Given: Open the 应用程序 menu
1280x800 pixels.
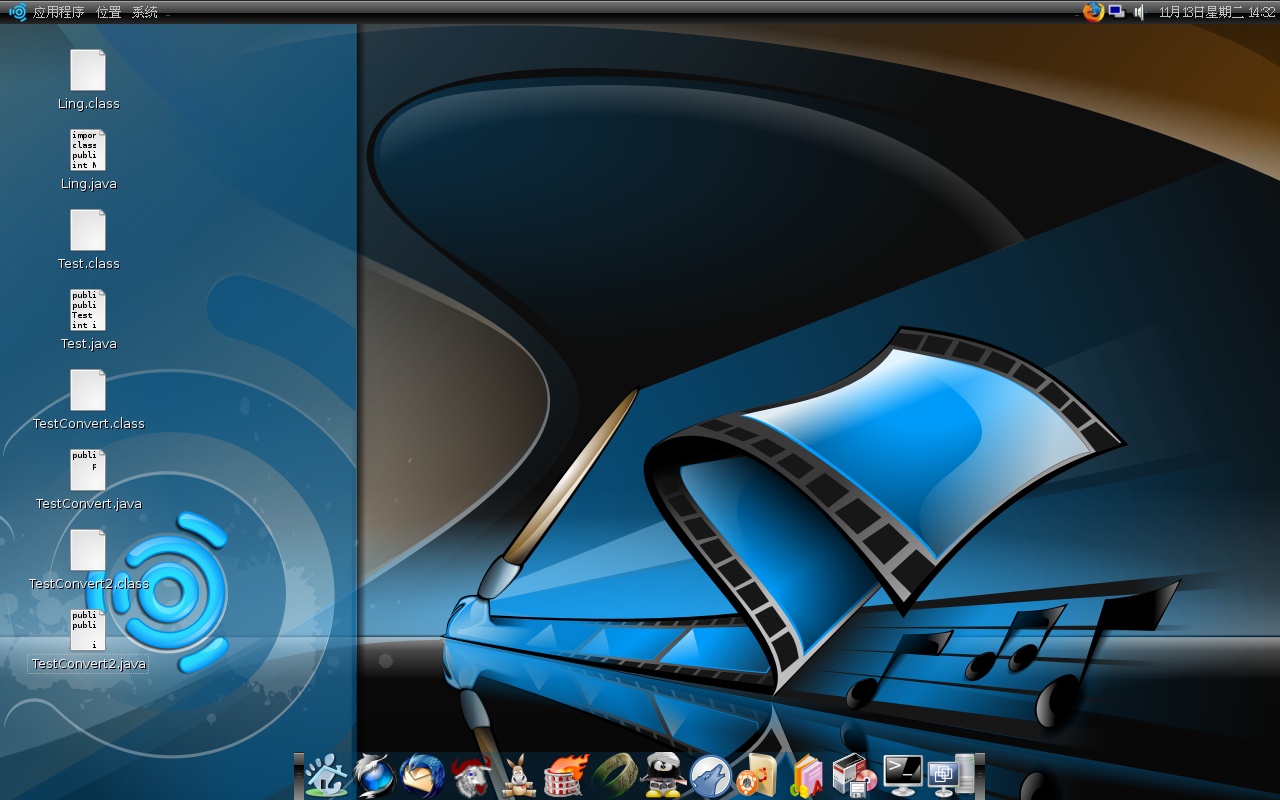Looking at the screenshot, I should point(59,12).
